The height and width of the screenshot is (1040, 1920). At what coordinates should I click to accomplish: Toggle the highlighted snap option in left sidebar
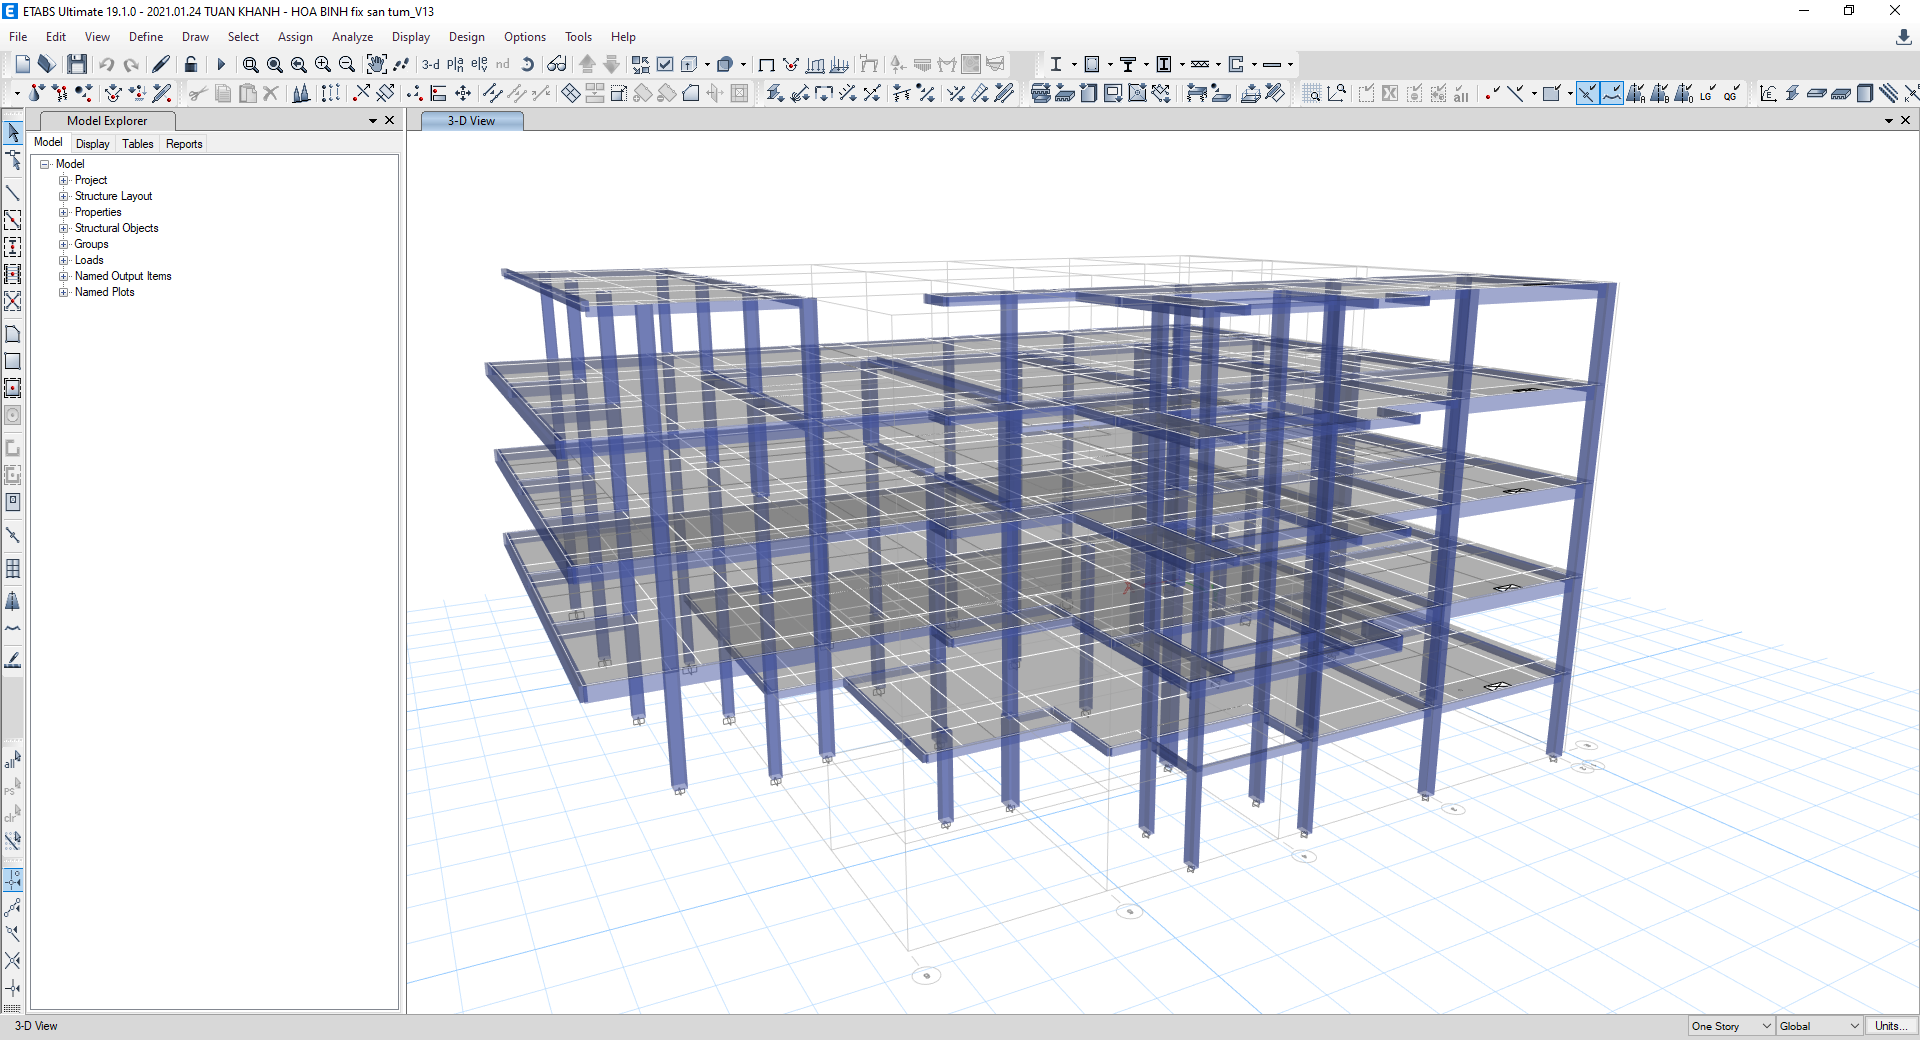coord(13,880)
